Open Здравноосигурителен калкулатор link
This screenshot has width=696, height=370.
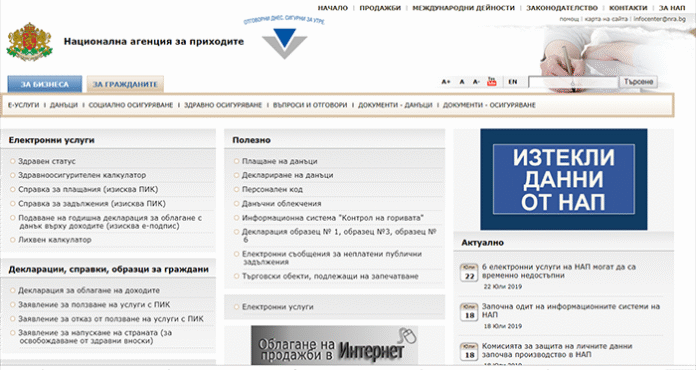(82, 175)
